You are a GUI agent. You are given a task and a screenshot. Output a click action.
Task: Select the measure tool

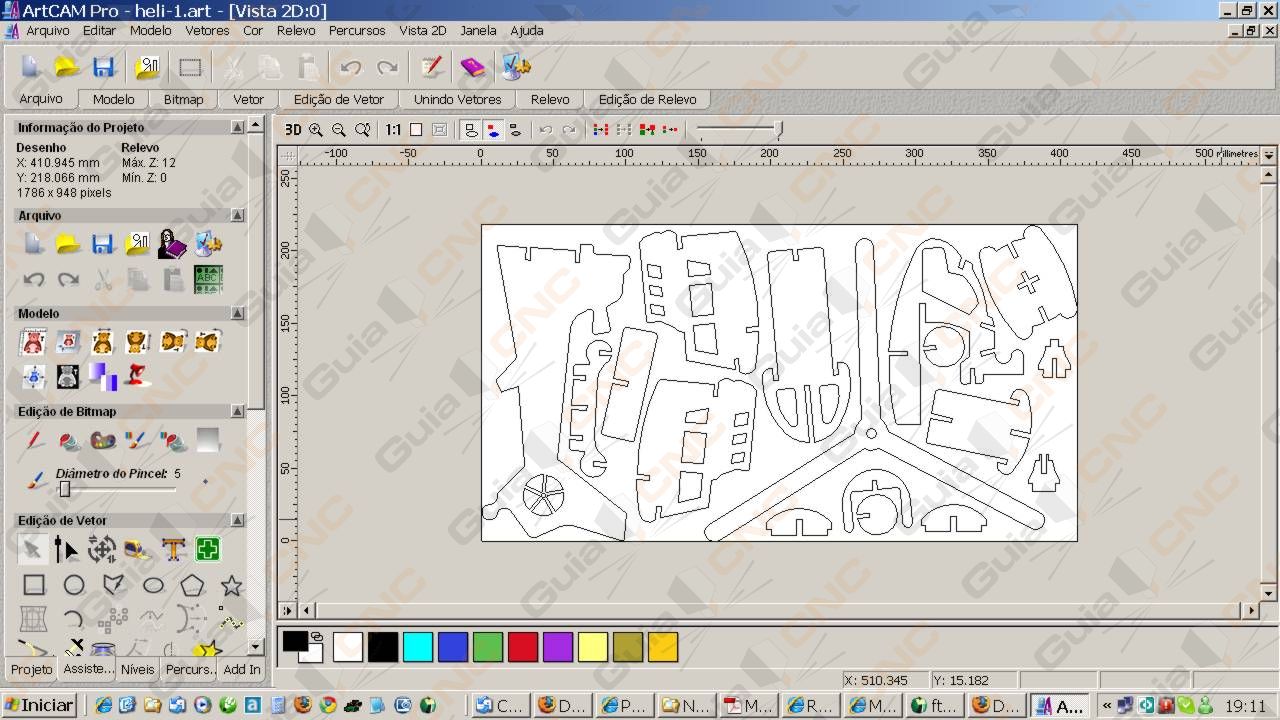137,549
